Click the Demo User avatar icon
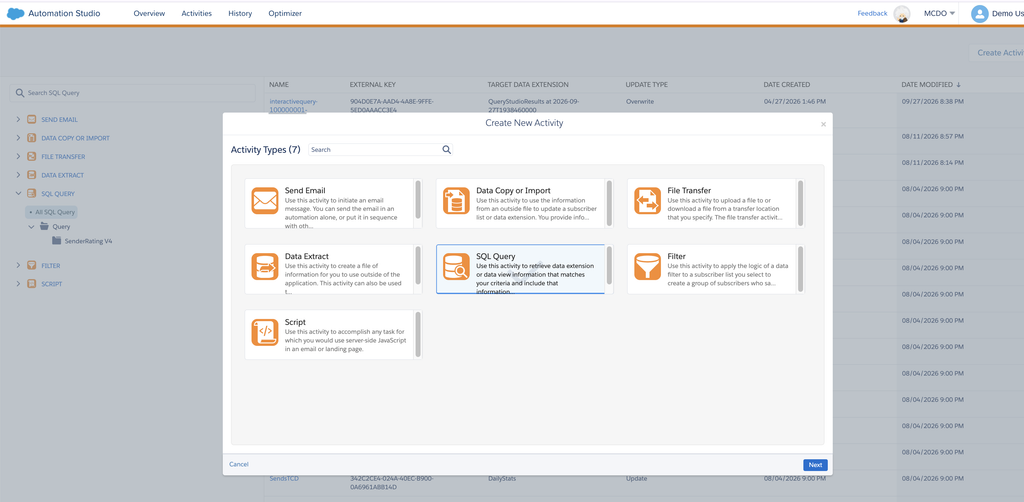The width and height of the screenshot is (1024, 502). pyautogui.click(x=979, y=14)
